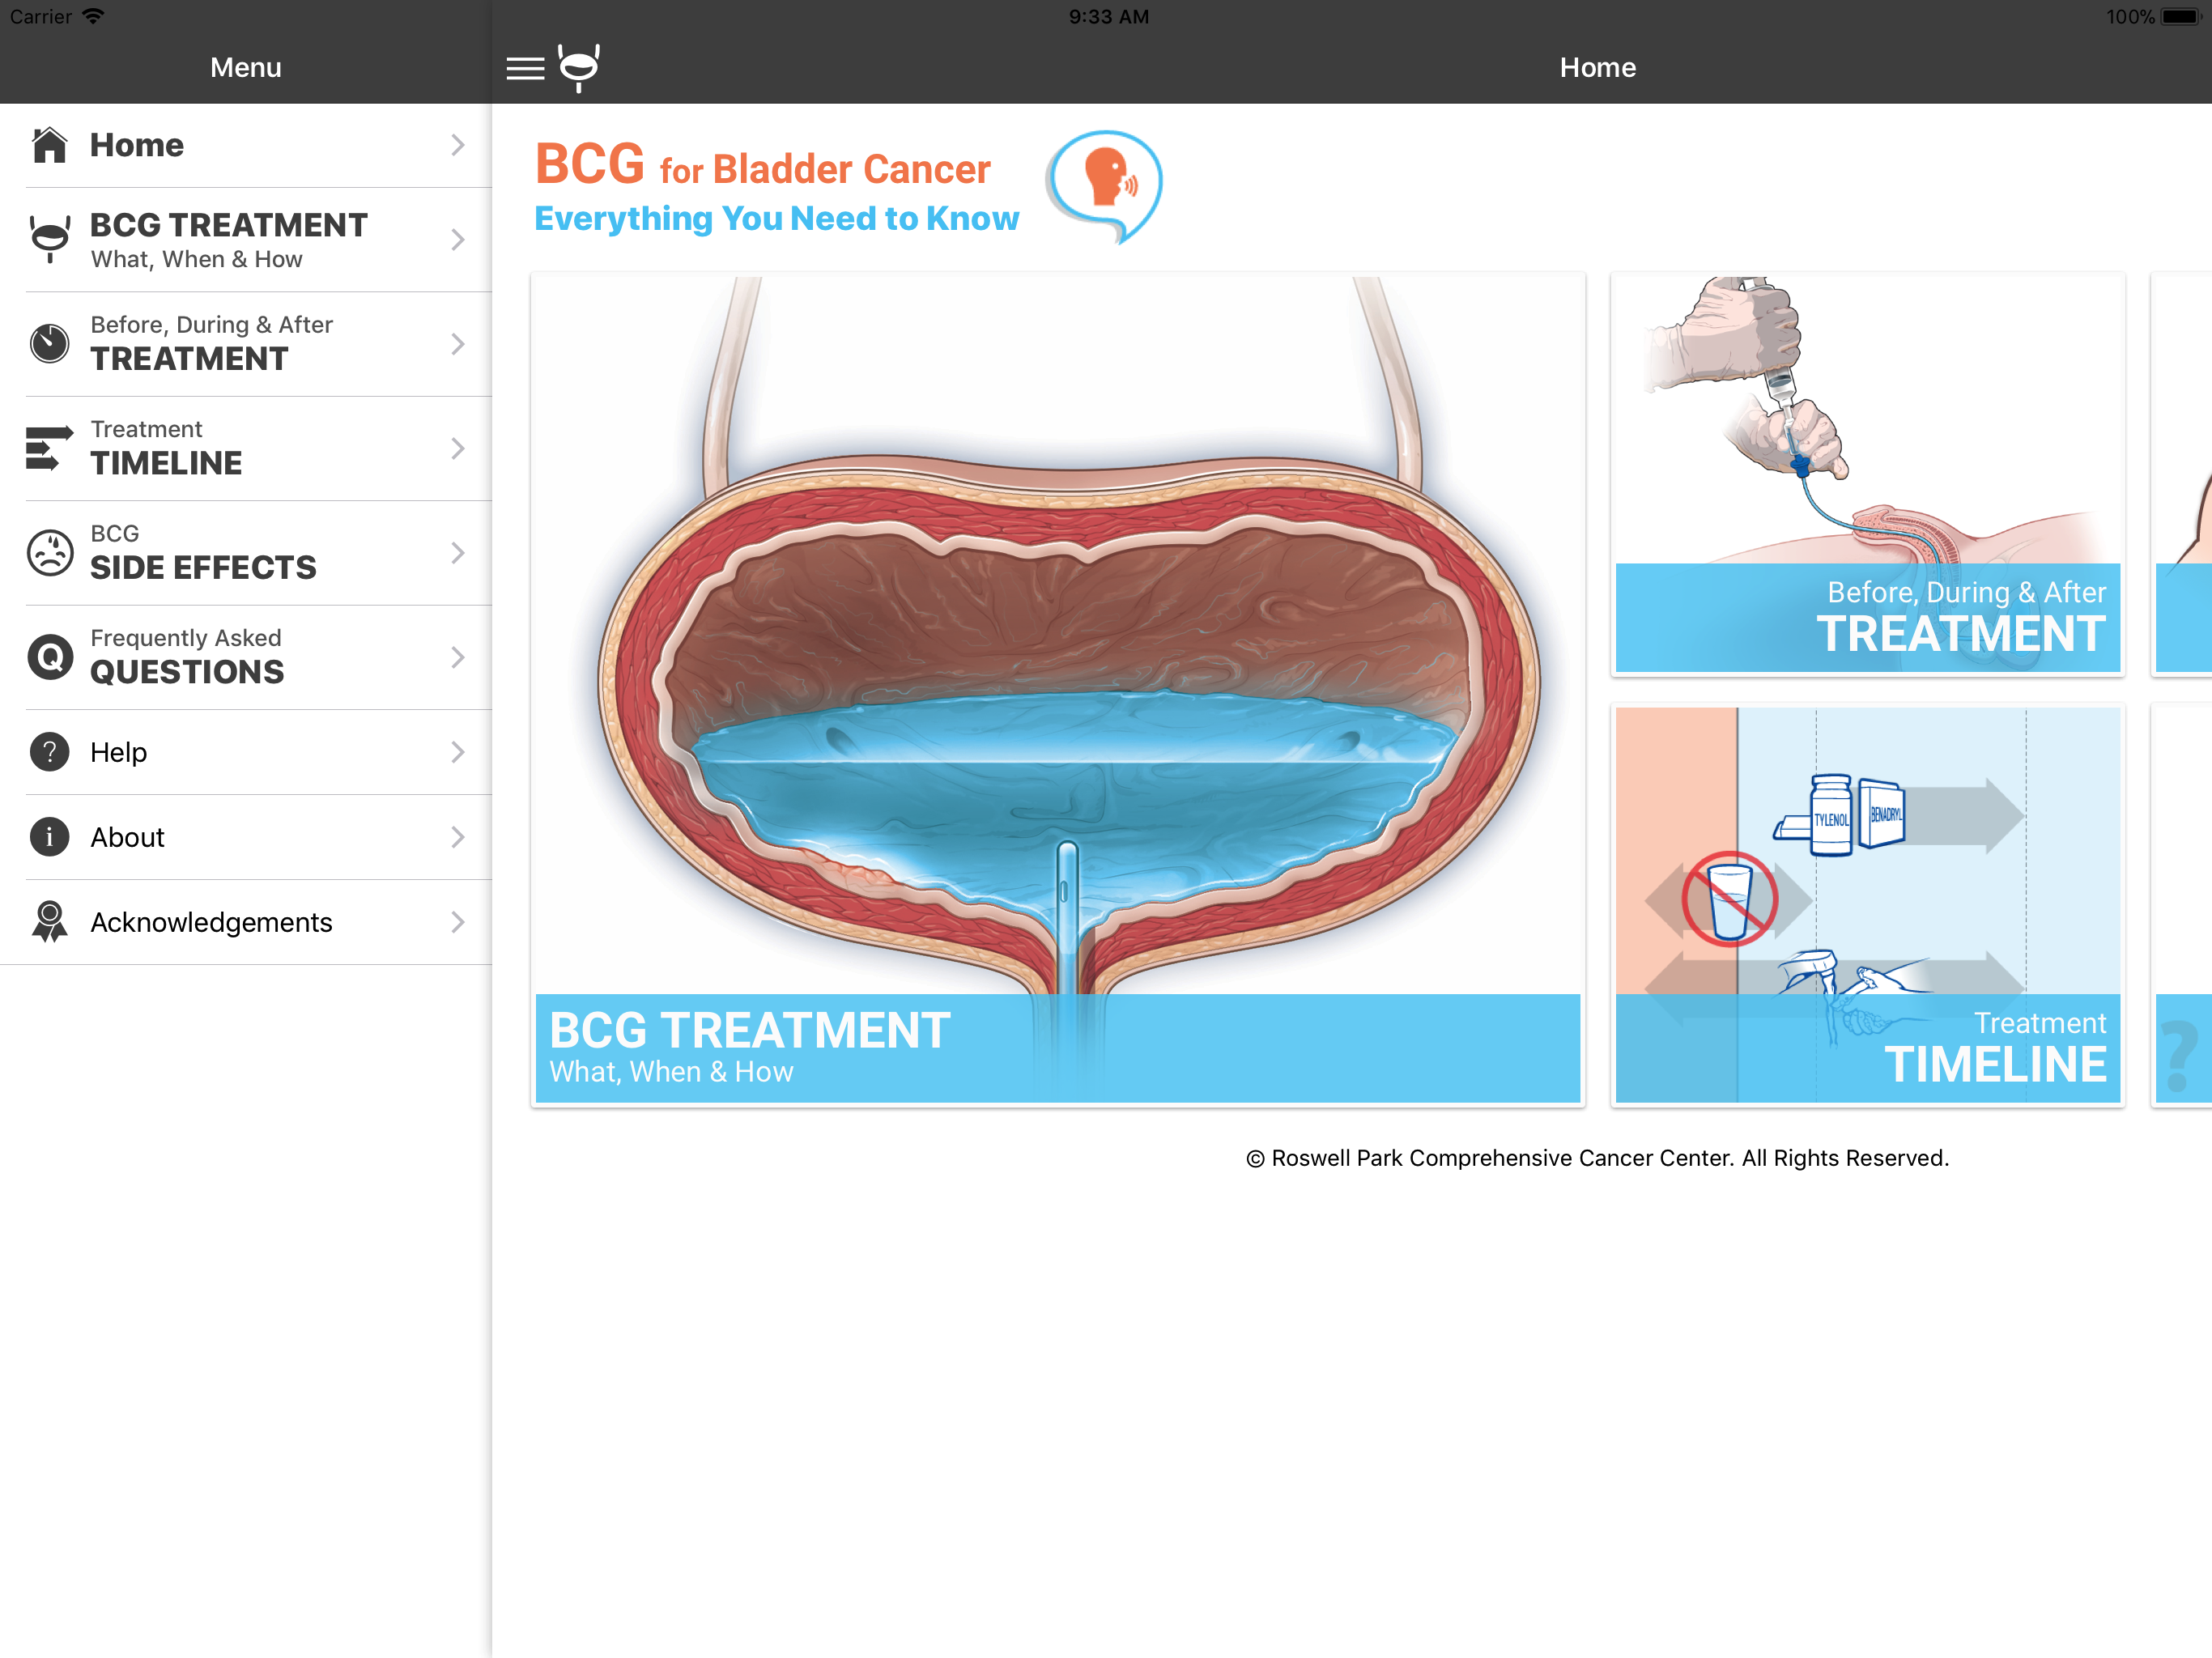Tap the Carrier label in status bar
This screenshot has width=2212, height=1658.
pyautogui.click(x=41, y=17)
